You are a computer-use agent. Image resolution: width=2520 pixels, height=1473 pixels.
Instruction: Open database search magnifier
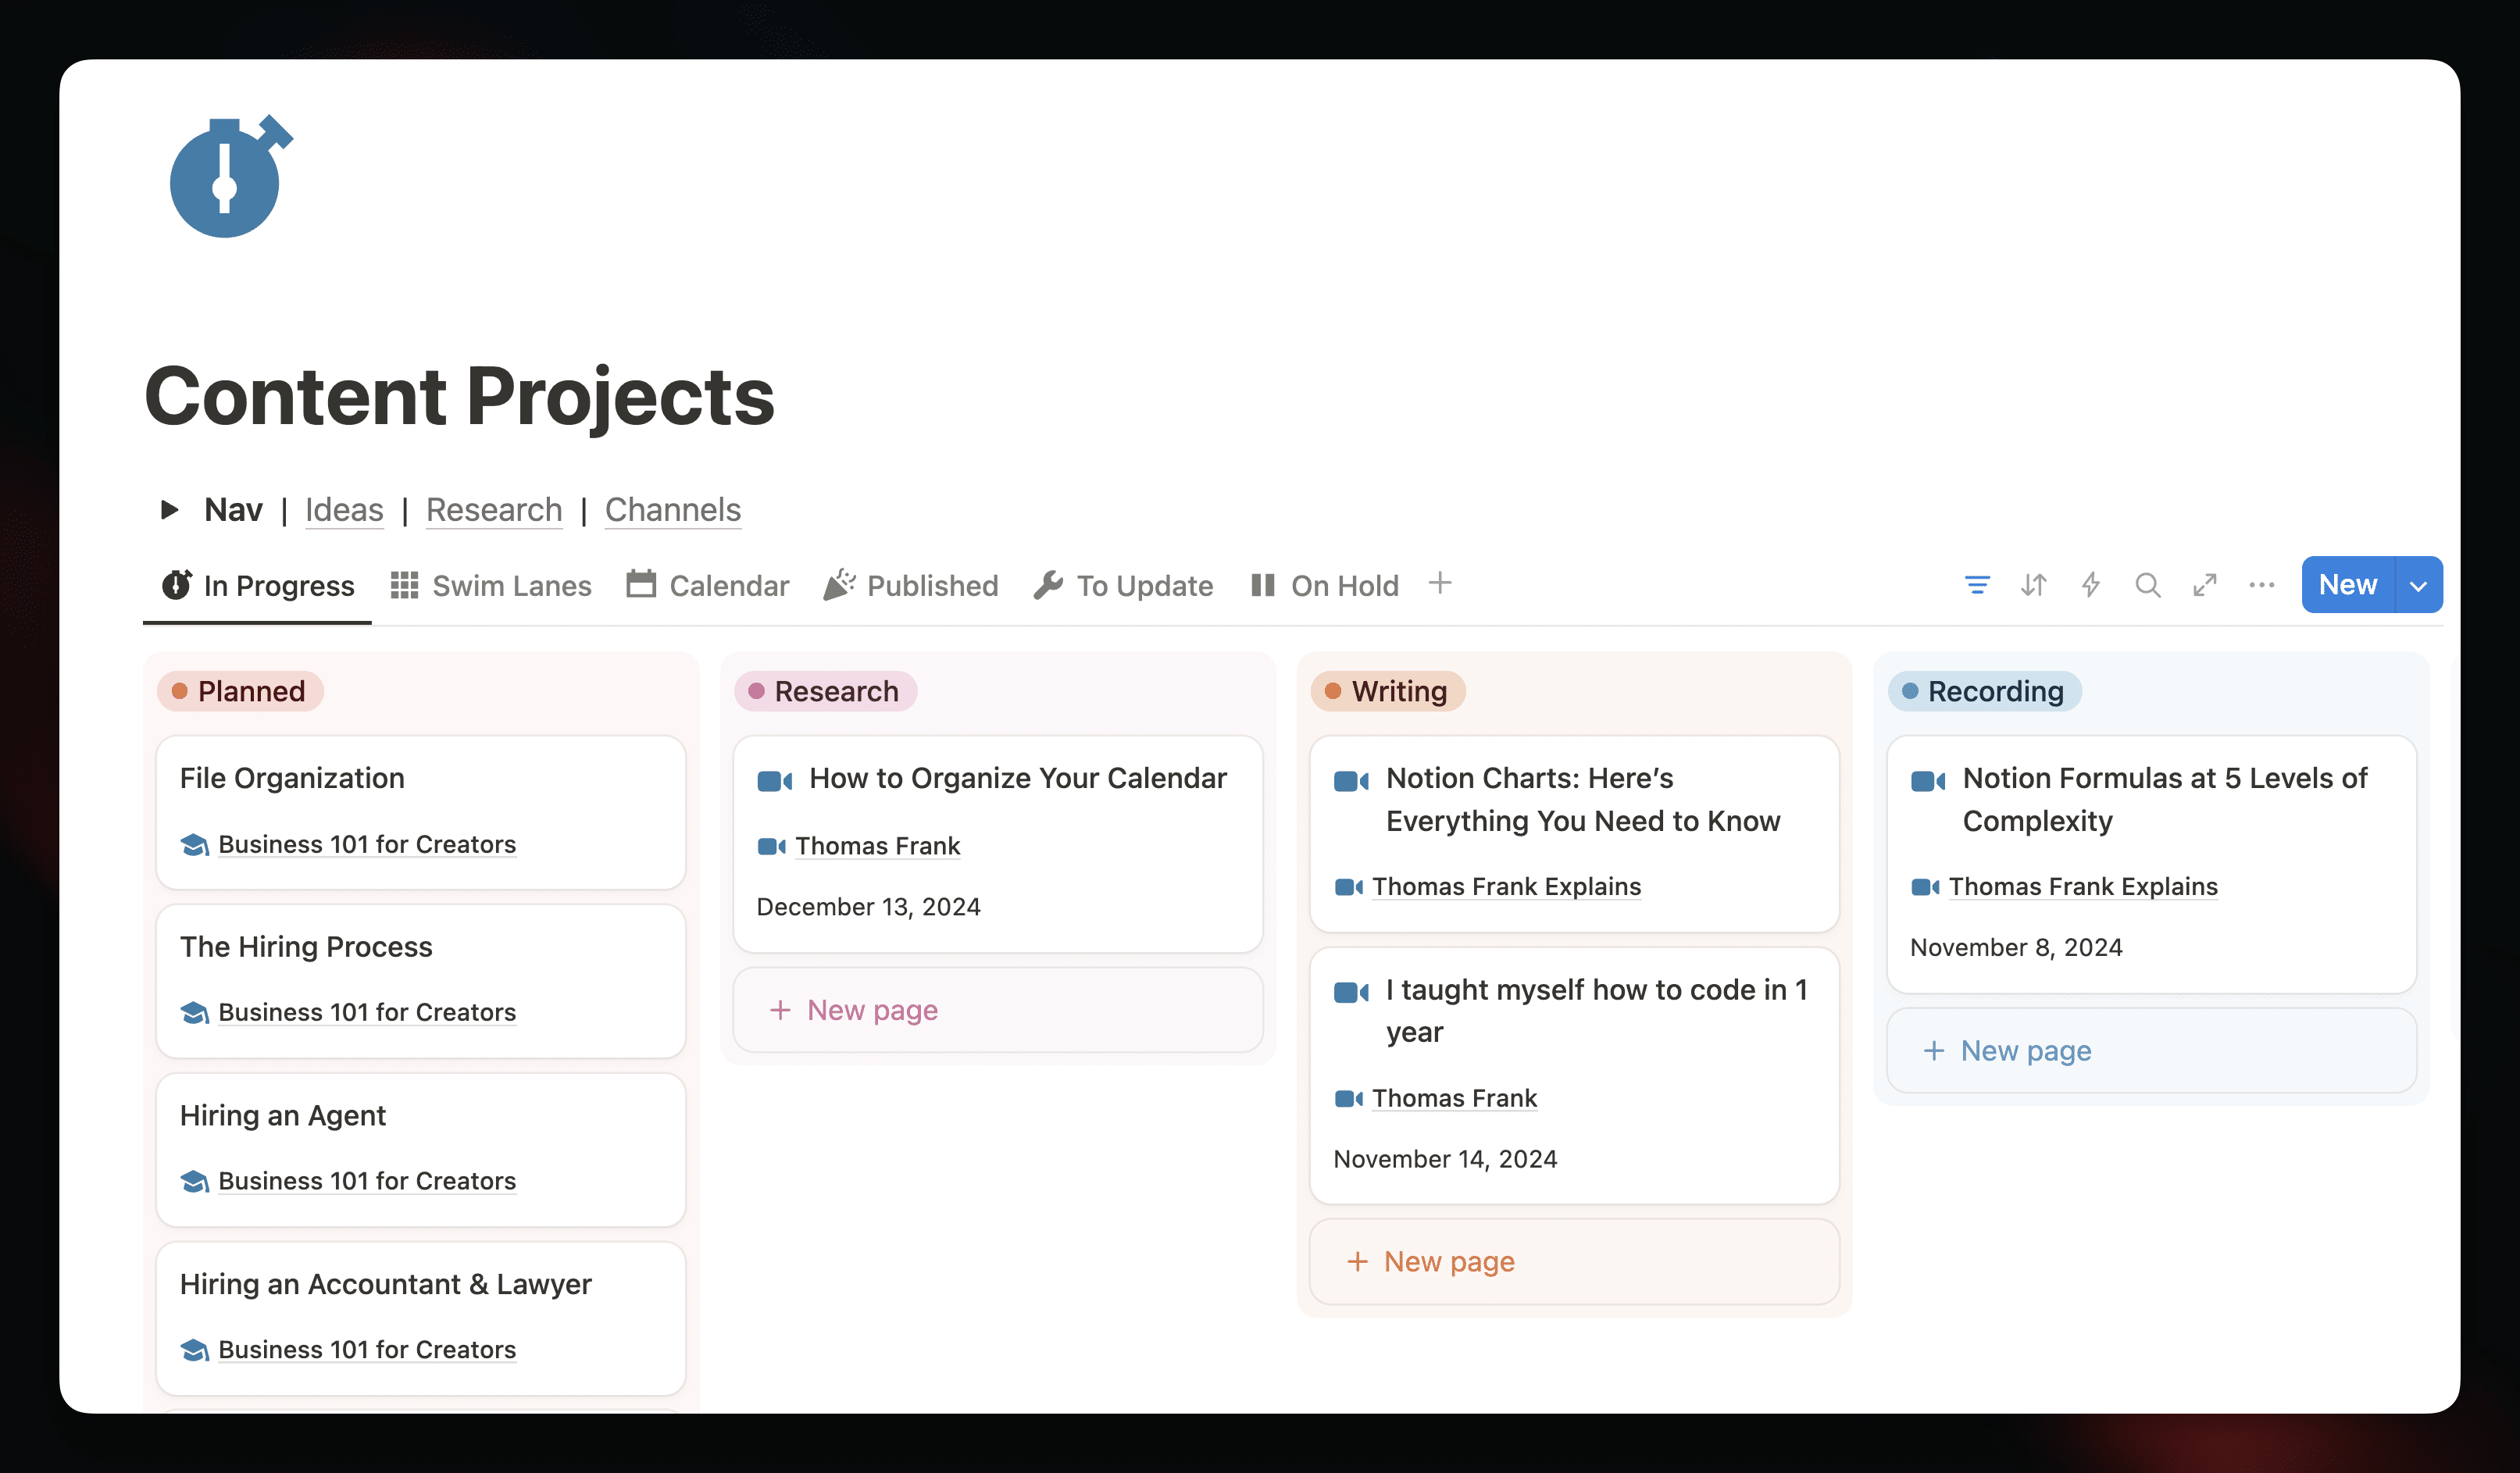pos(2148,585)
